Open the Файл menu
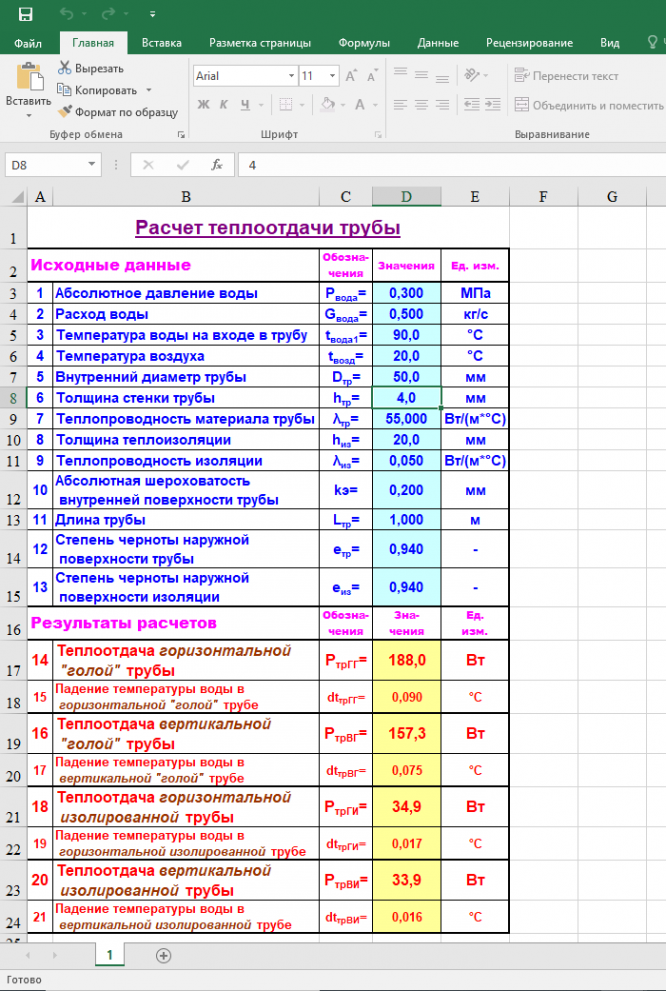The height and width of the screenshot is (991, 666). pyautogui.click(x=28, y=43)
